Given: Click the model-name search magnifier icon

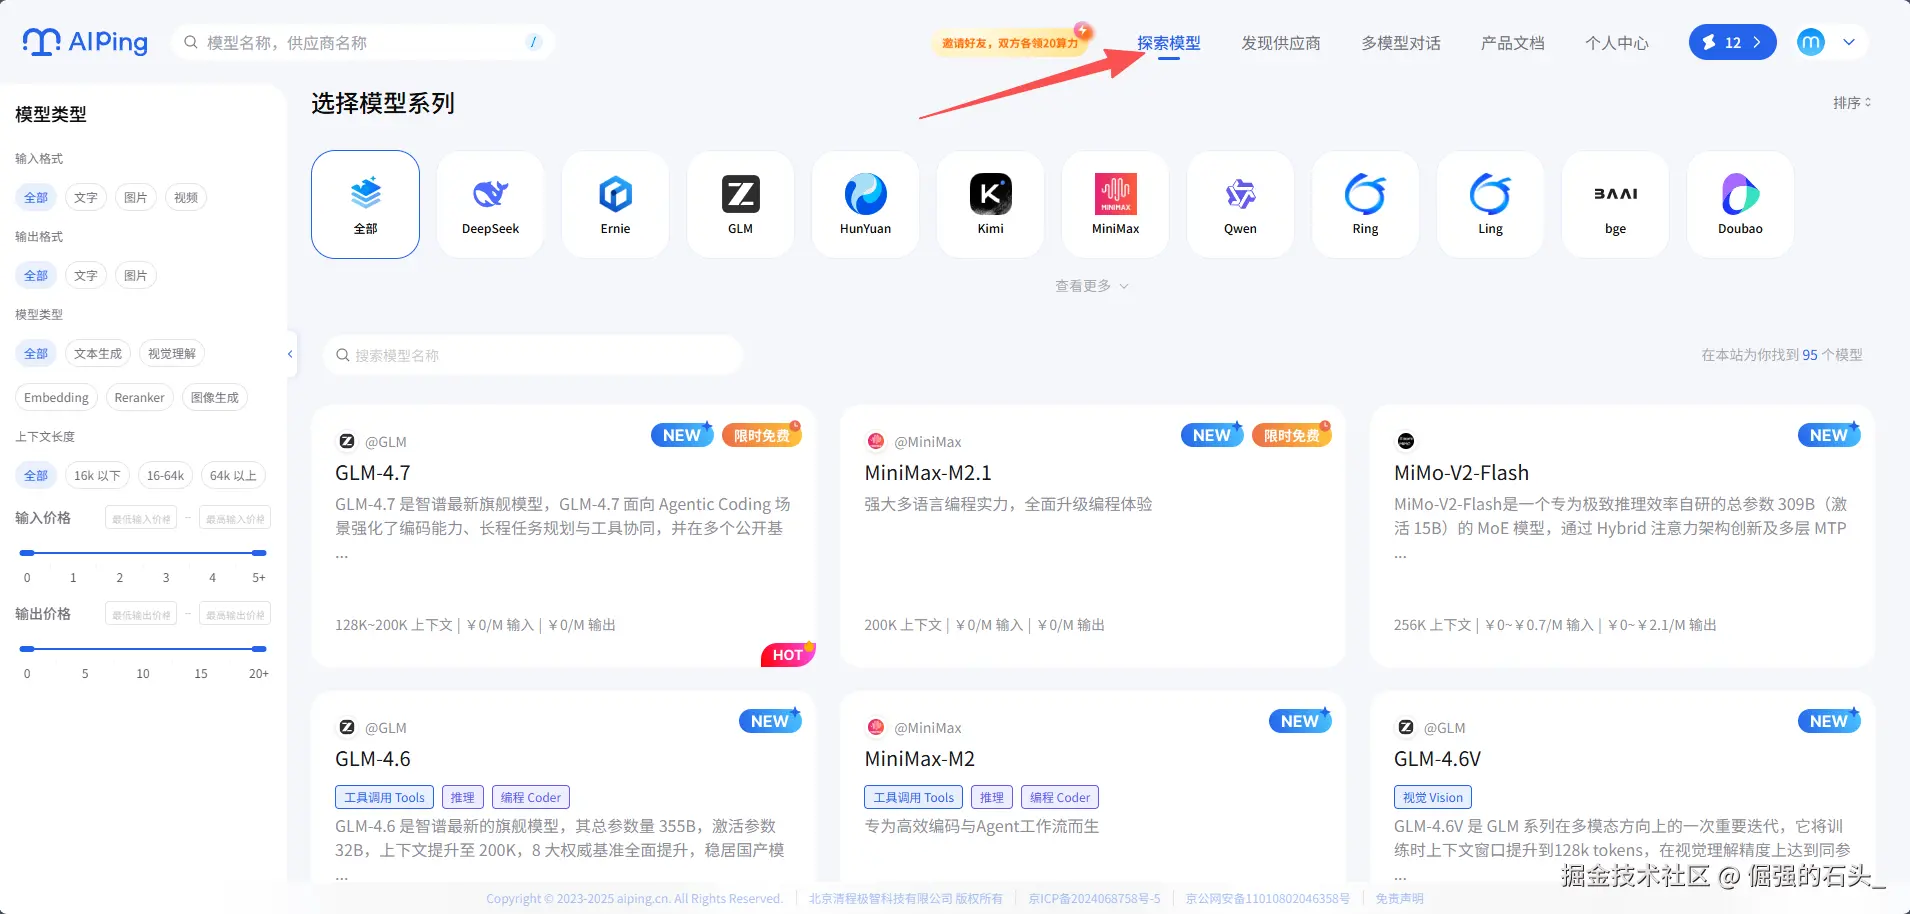Looking at the screenshot, I should click(x=343, y=355).
